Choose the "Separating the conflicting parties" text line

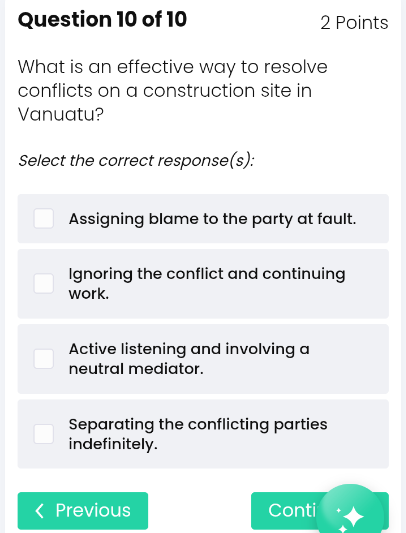(x=198, y=425)
